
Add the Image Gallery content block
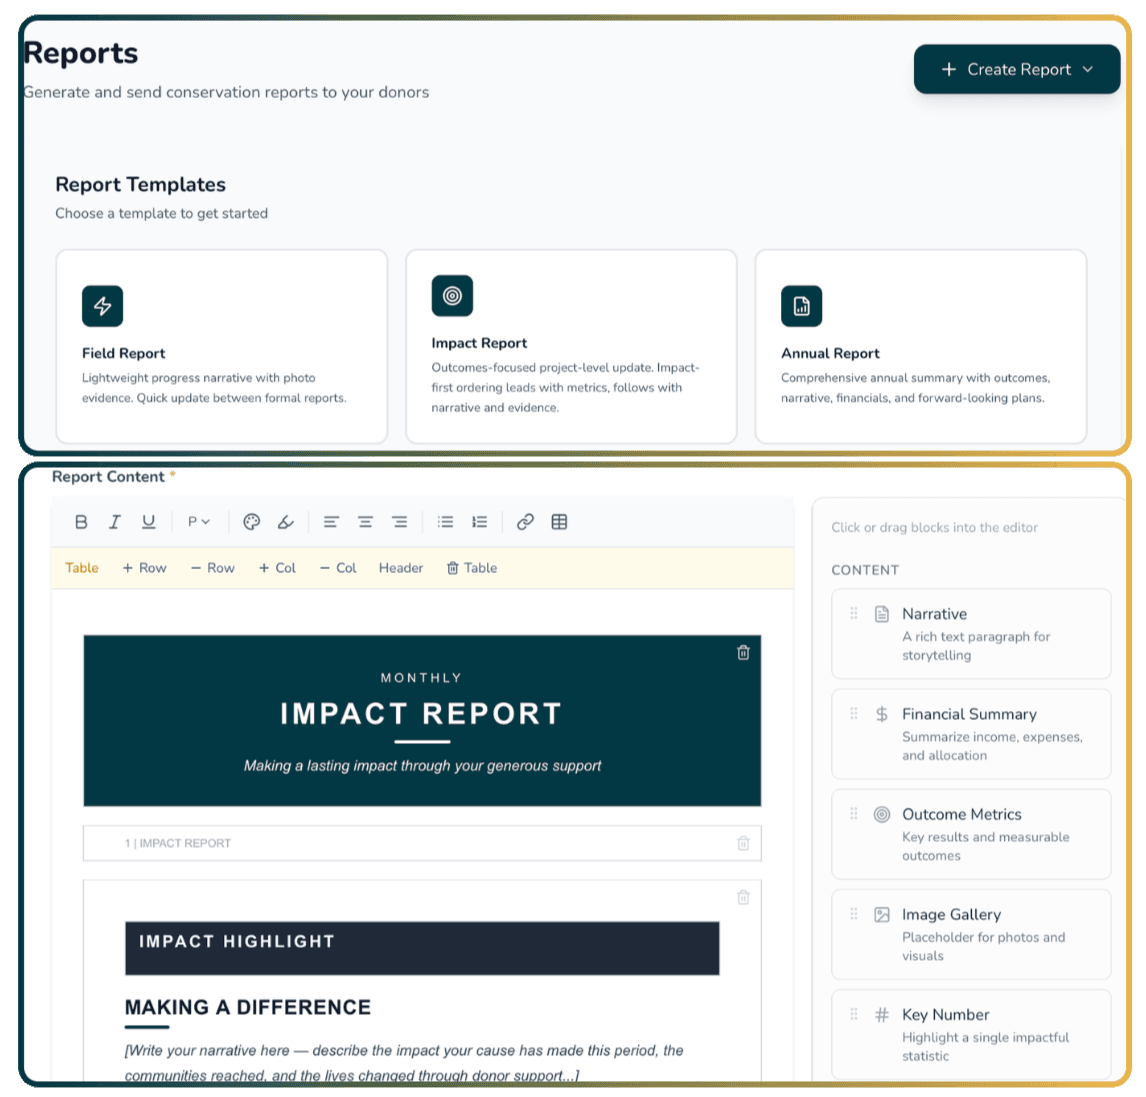pos(971,935)
